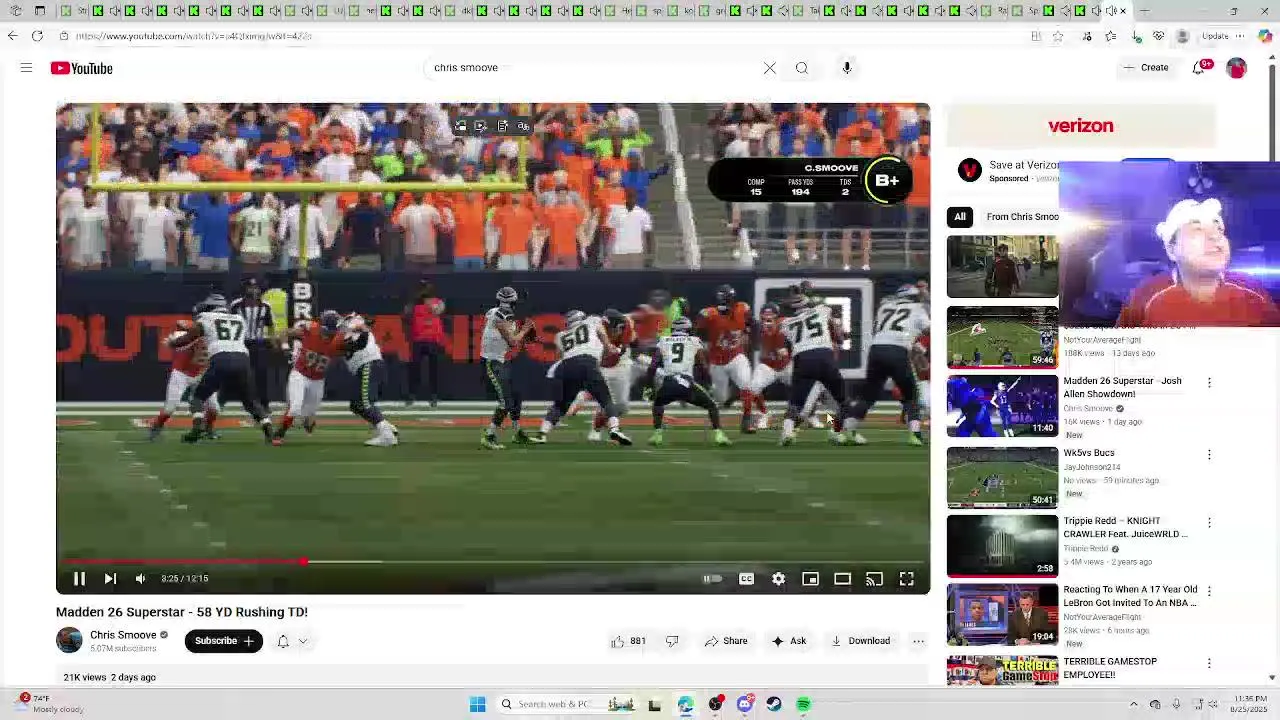Open Steam from the taskbar

(x=774, y=704)
